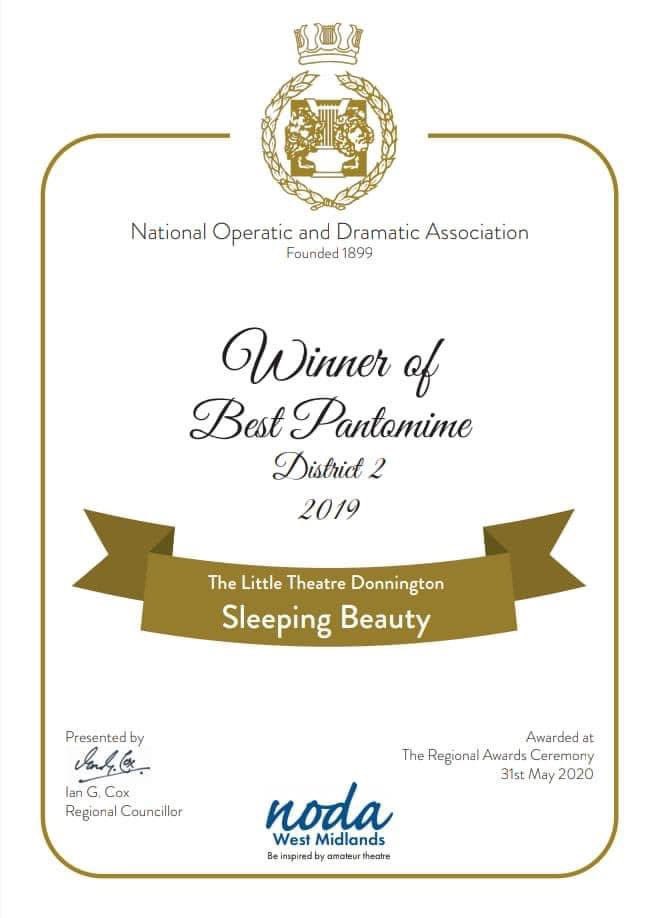Click the 'Regional Councillor' title
Viewport: 651px width, 918px height.
(124, 812)
